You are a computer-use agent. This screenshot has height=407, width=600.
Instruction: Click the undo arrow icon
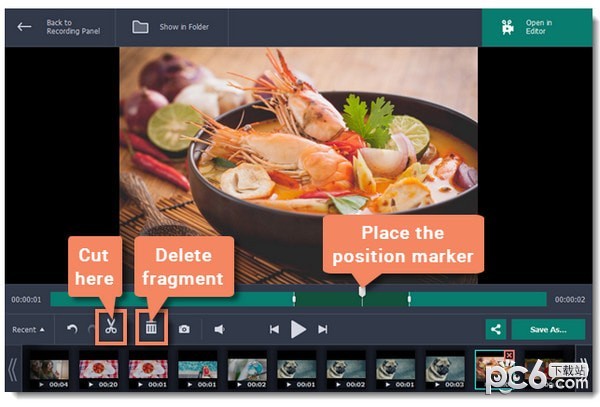coord(72,328)
